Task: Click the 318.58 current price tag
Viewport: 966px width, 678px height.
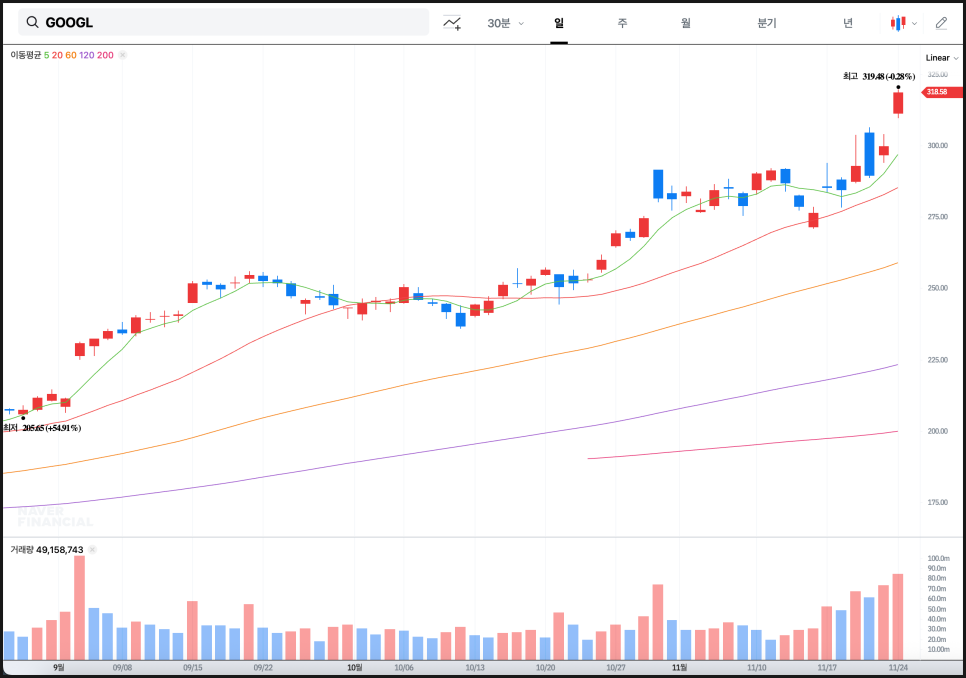Action: [935, 92]
